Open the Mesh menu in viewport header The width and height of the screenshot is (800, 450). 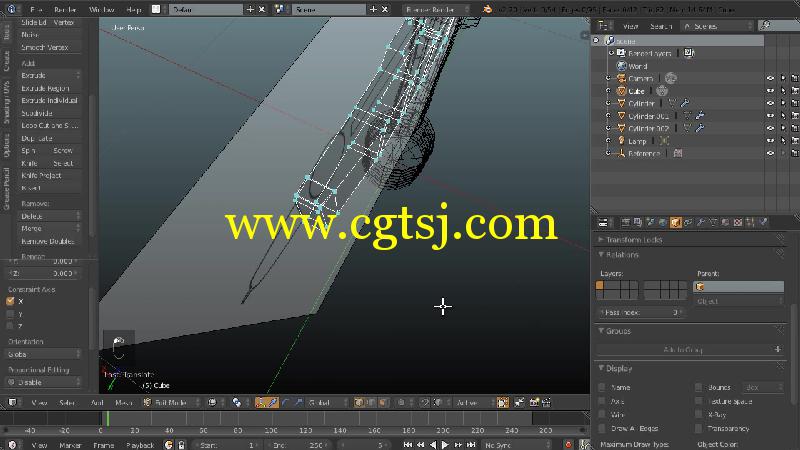(x=123, y=403)
